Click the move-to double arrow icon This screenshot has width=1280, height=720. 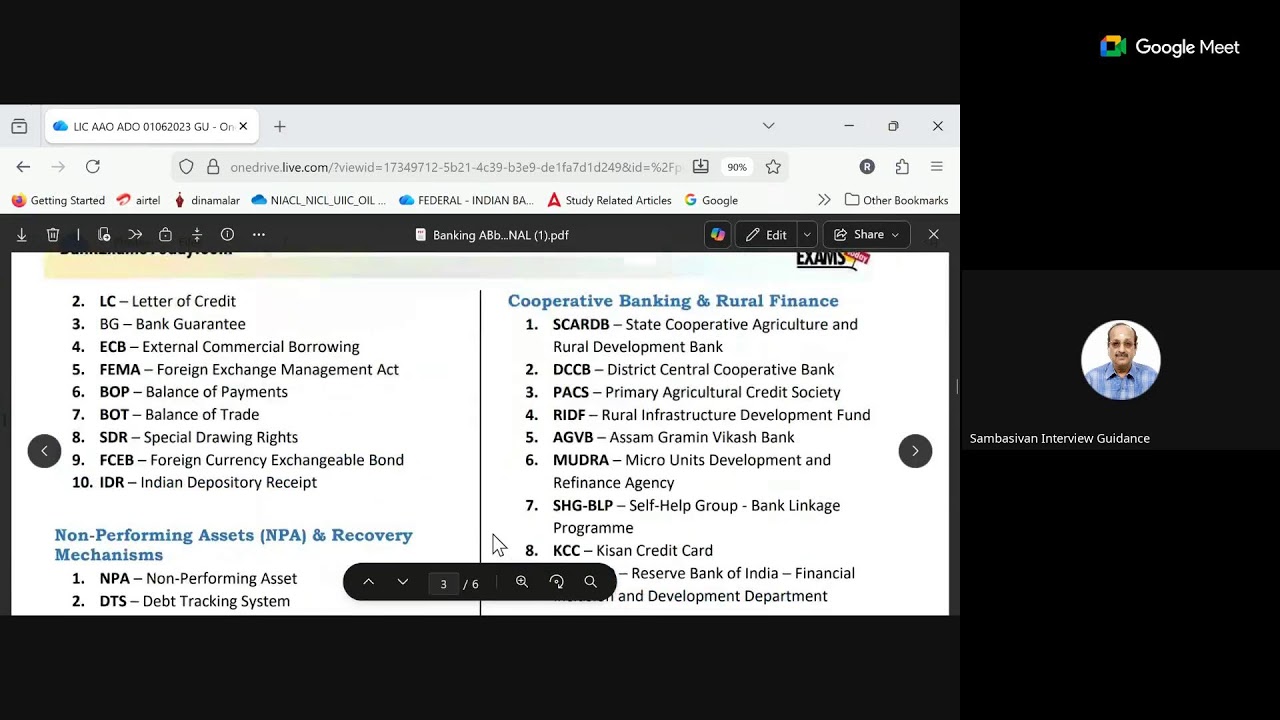[x=135, y=235]
